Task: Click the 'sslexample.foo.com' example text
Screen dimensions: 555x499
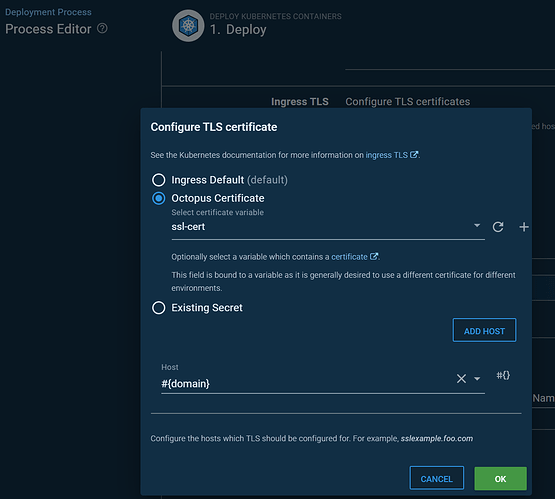Action: pos(437,438)
